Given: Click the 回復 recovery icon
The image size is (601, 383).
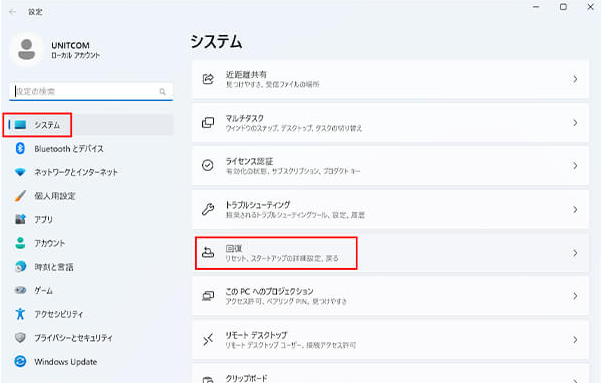Looking at the screenshot, I should (x=208, y=253).
